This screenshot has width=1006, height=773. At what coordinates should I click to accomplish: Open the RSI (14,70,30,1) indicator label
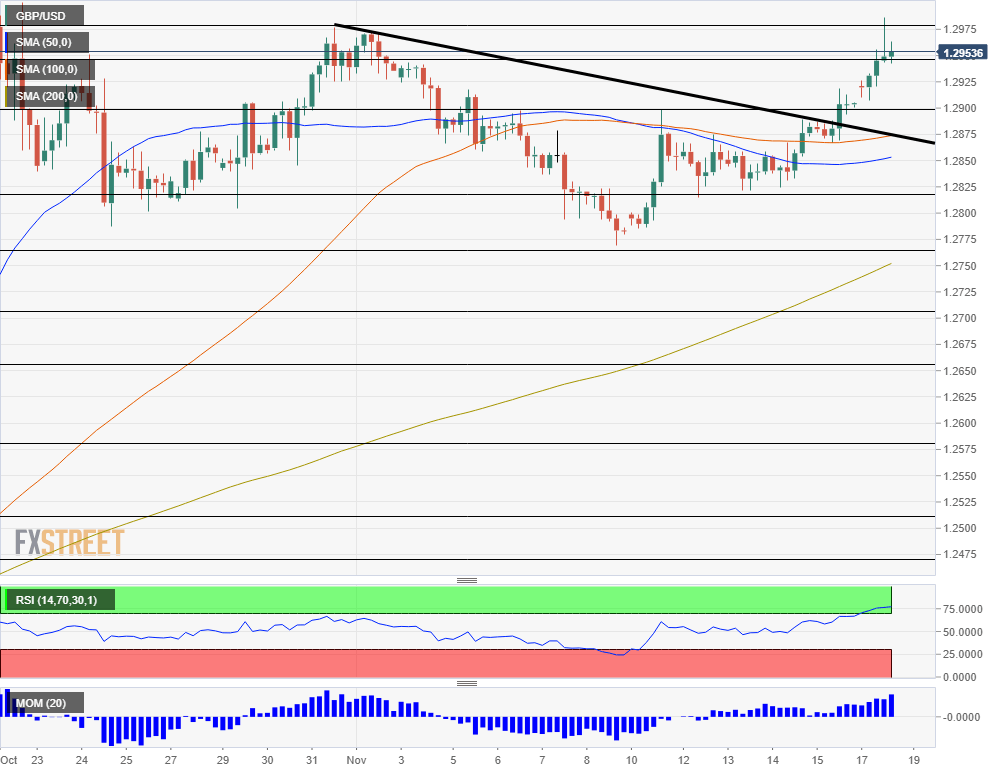[x=58, y=600]
